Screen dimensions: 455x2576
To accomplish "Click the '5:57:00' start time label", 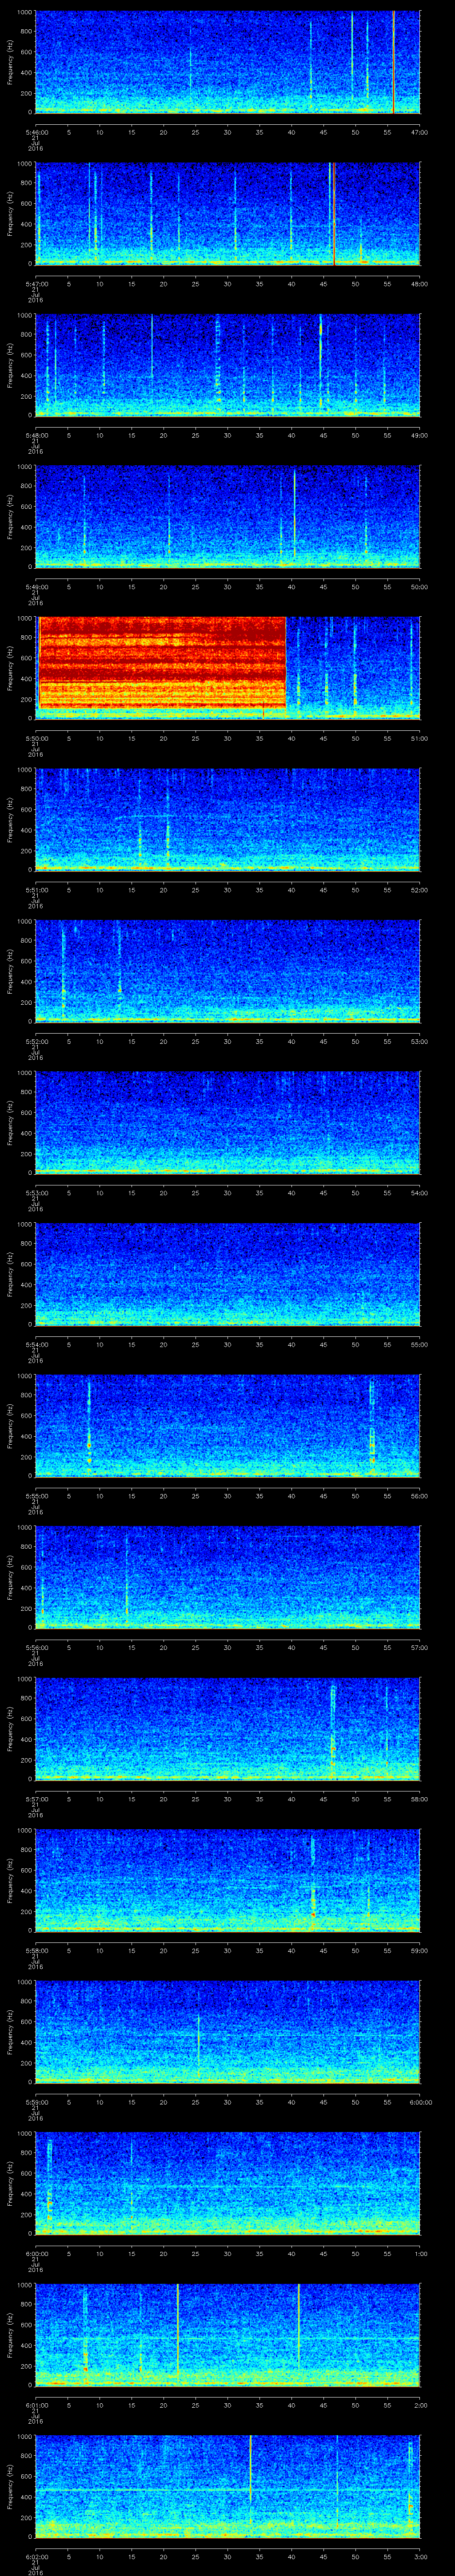I will 36,1799.
